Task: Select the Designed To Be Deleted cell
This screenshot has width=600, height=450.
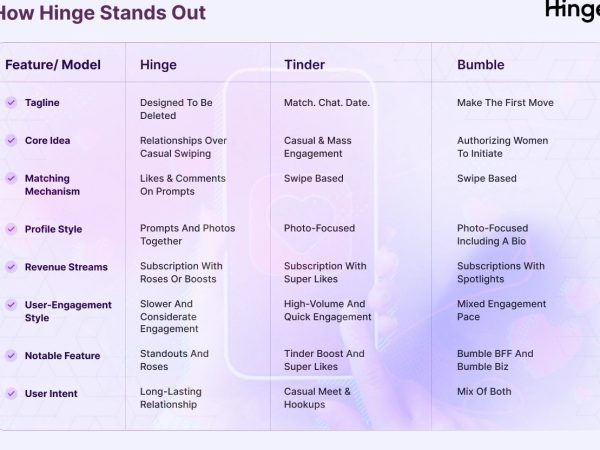Action: [x=176, y=109]
